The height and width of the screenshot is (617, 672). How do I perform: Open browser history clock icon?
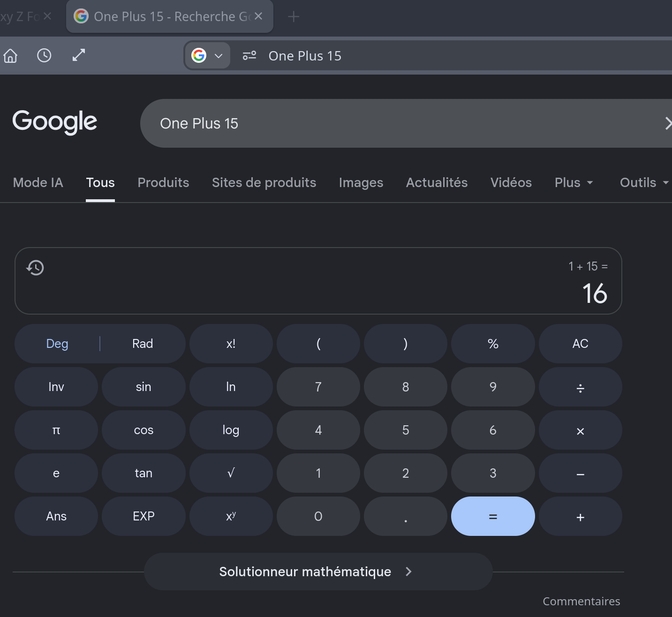(44, 55)
